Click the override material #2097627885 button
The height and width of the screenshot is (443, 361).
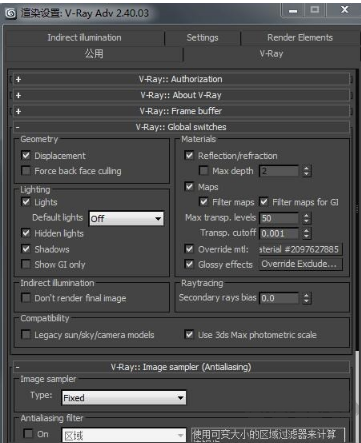[x=300, y=249]
